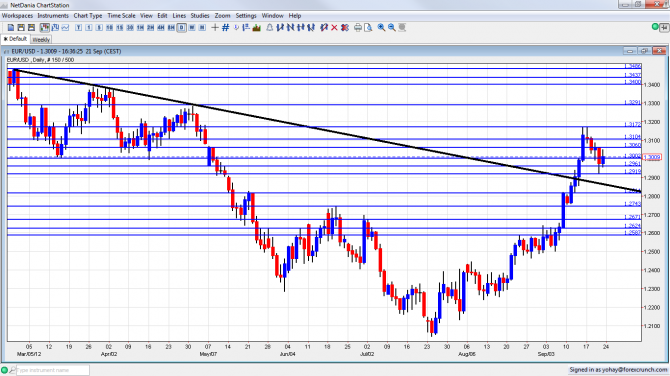This screenshot has width=670, height=376.
Task: Switch to 5-minute time scale
Action: point(99,27)
